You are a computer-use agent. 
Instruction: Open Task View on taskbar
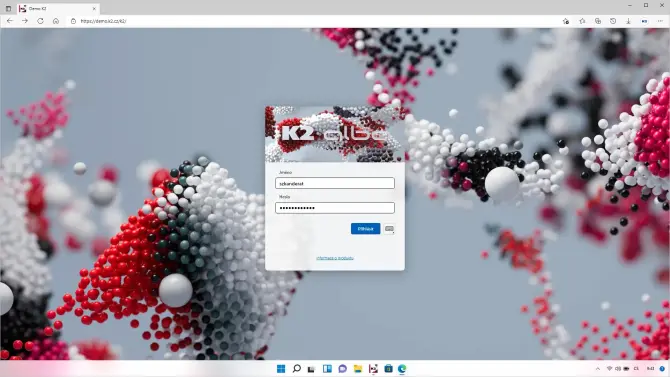pyautogui.click(x=311, y=368)
